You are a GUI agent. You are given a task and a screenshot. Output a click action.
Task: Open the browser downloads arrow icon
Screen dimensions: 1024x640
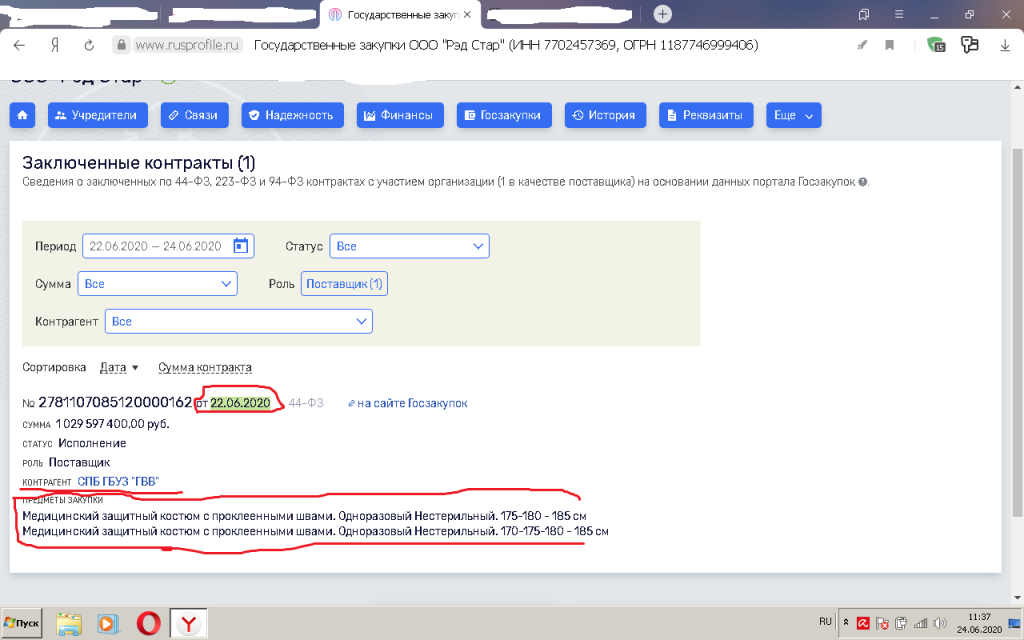pos(1005,45)
